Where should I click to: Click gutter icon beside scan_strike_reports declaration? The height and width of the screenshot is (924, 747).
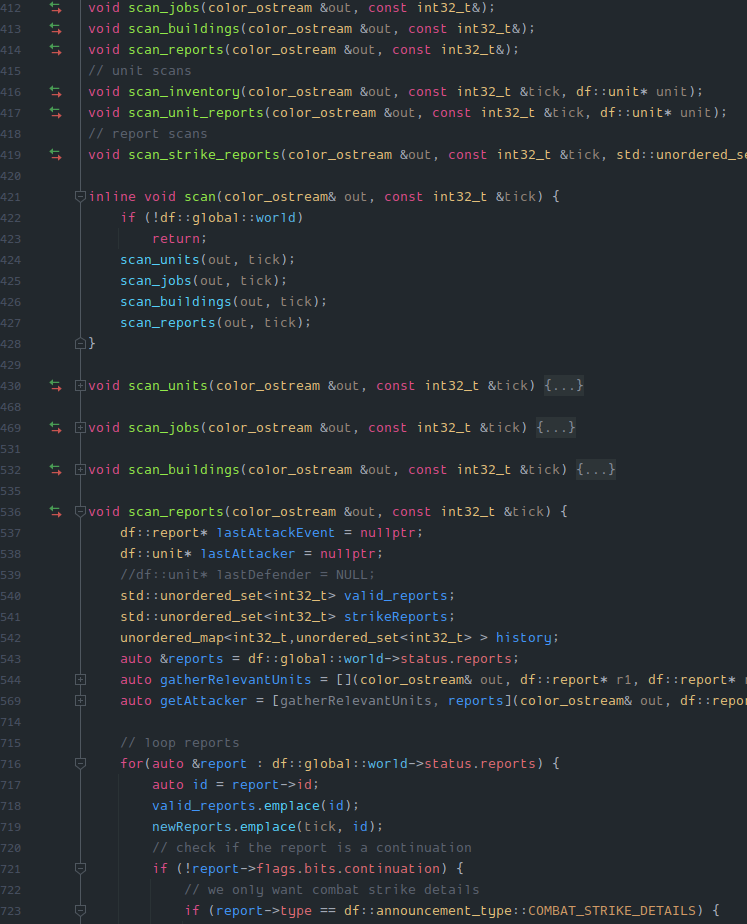coord(55,154)
